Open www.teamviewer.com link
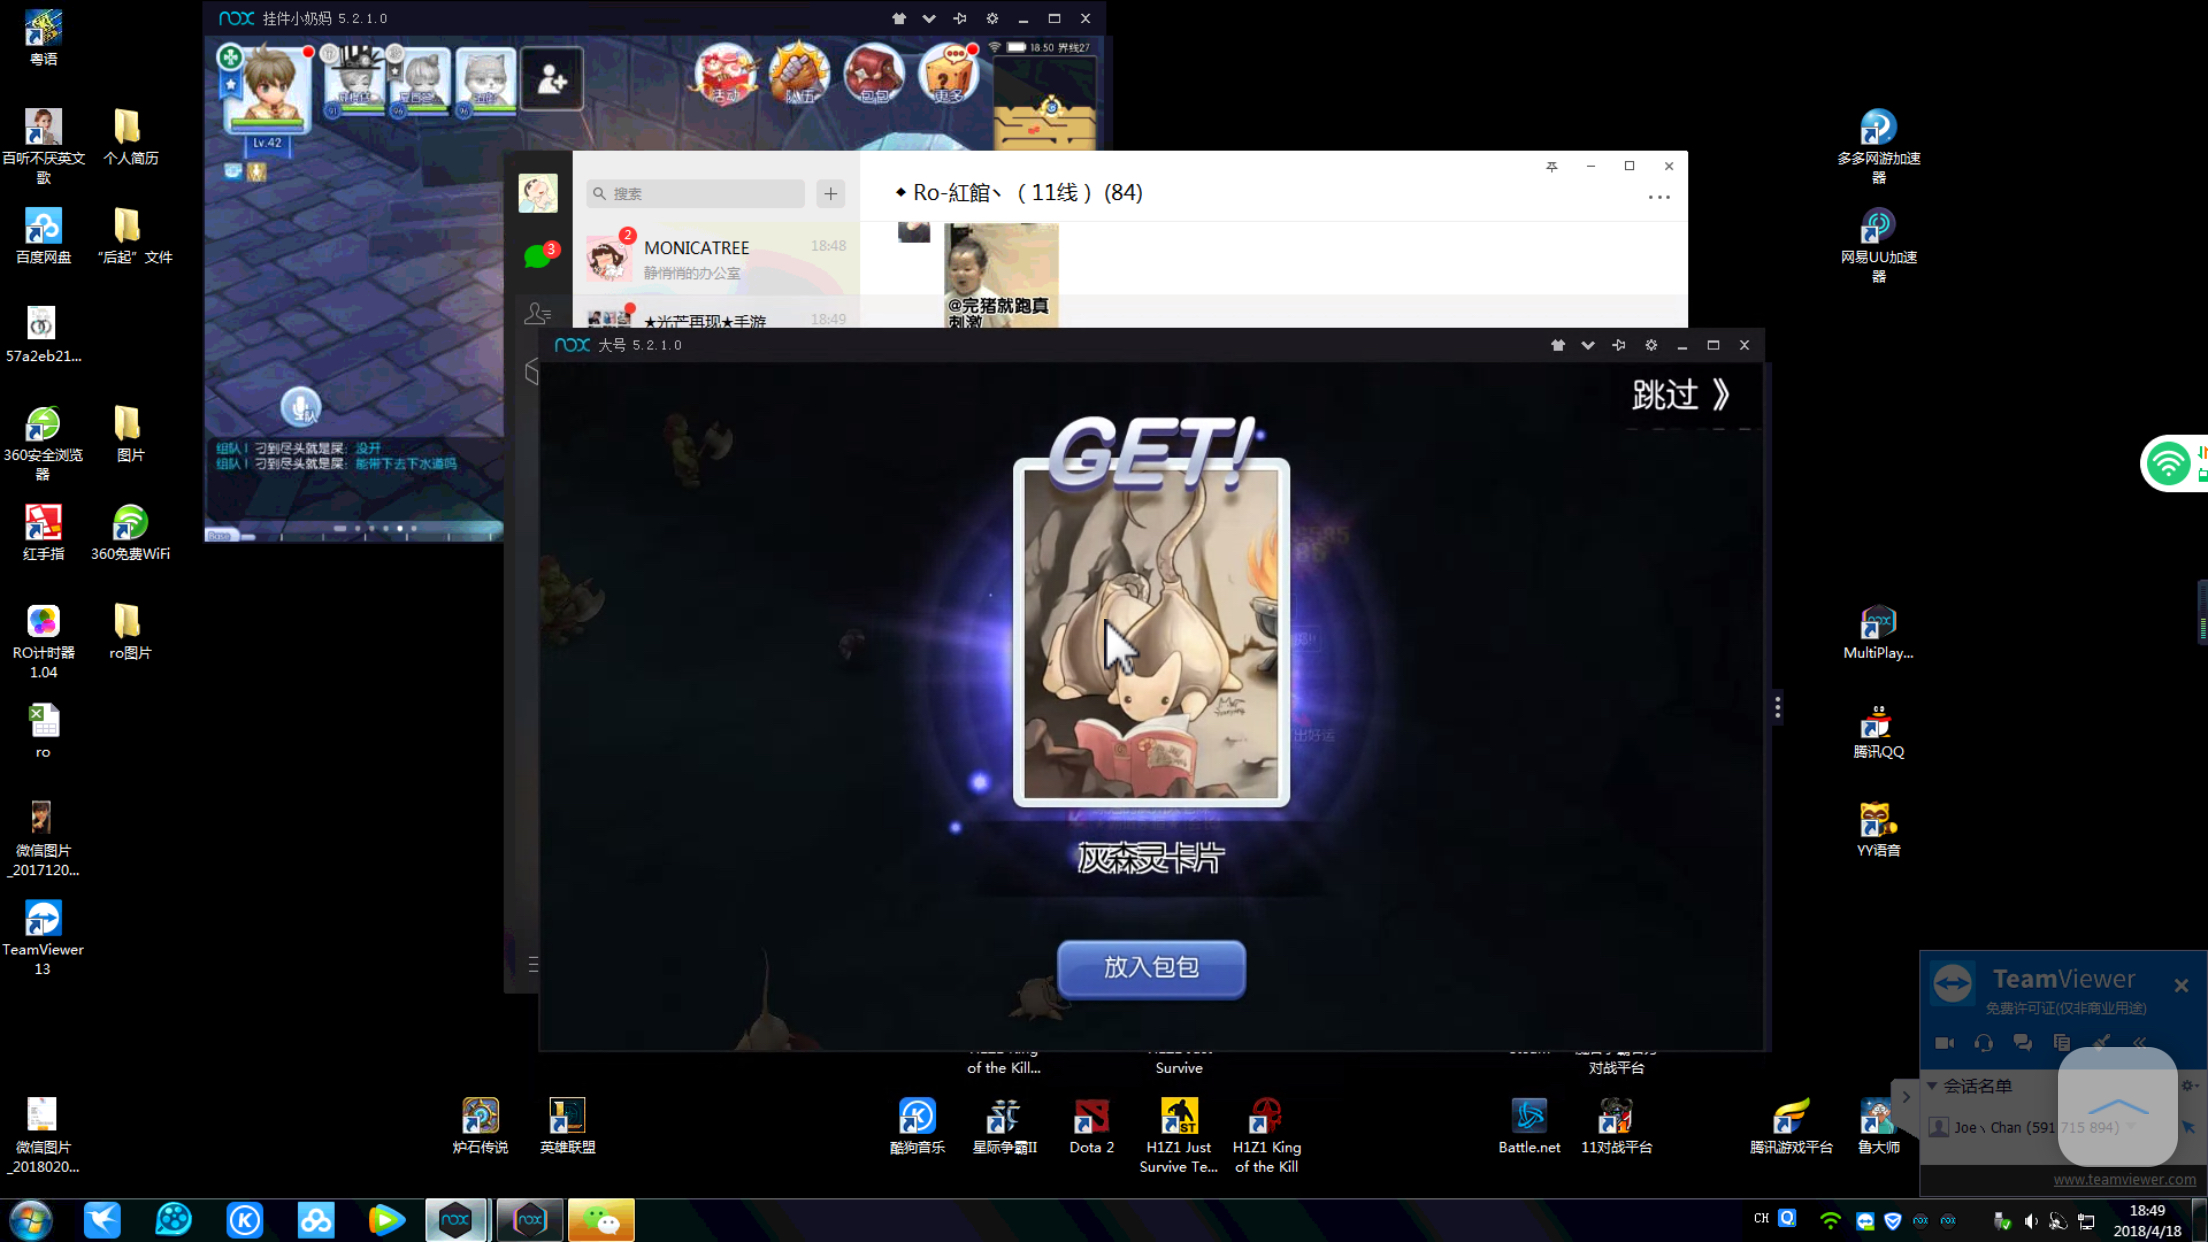The image size is (2208, 1242). tap(2124, 1180)
